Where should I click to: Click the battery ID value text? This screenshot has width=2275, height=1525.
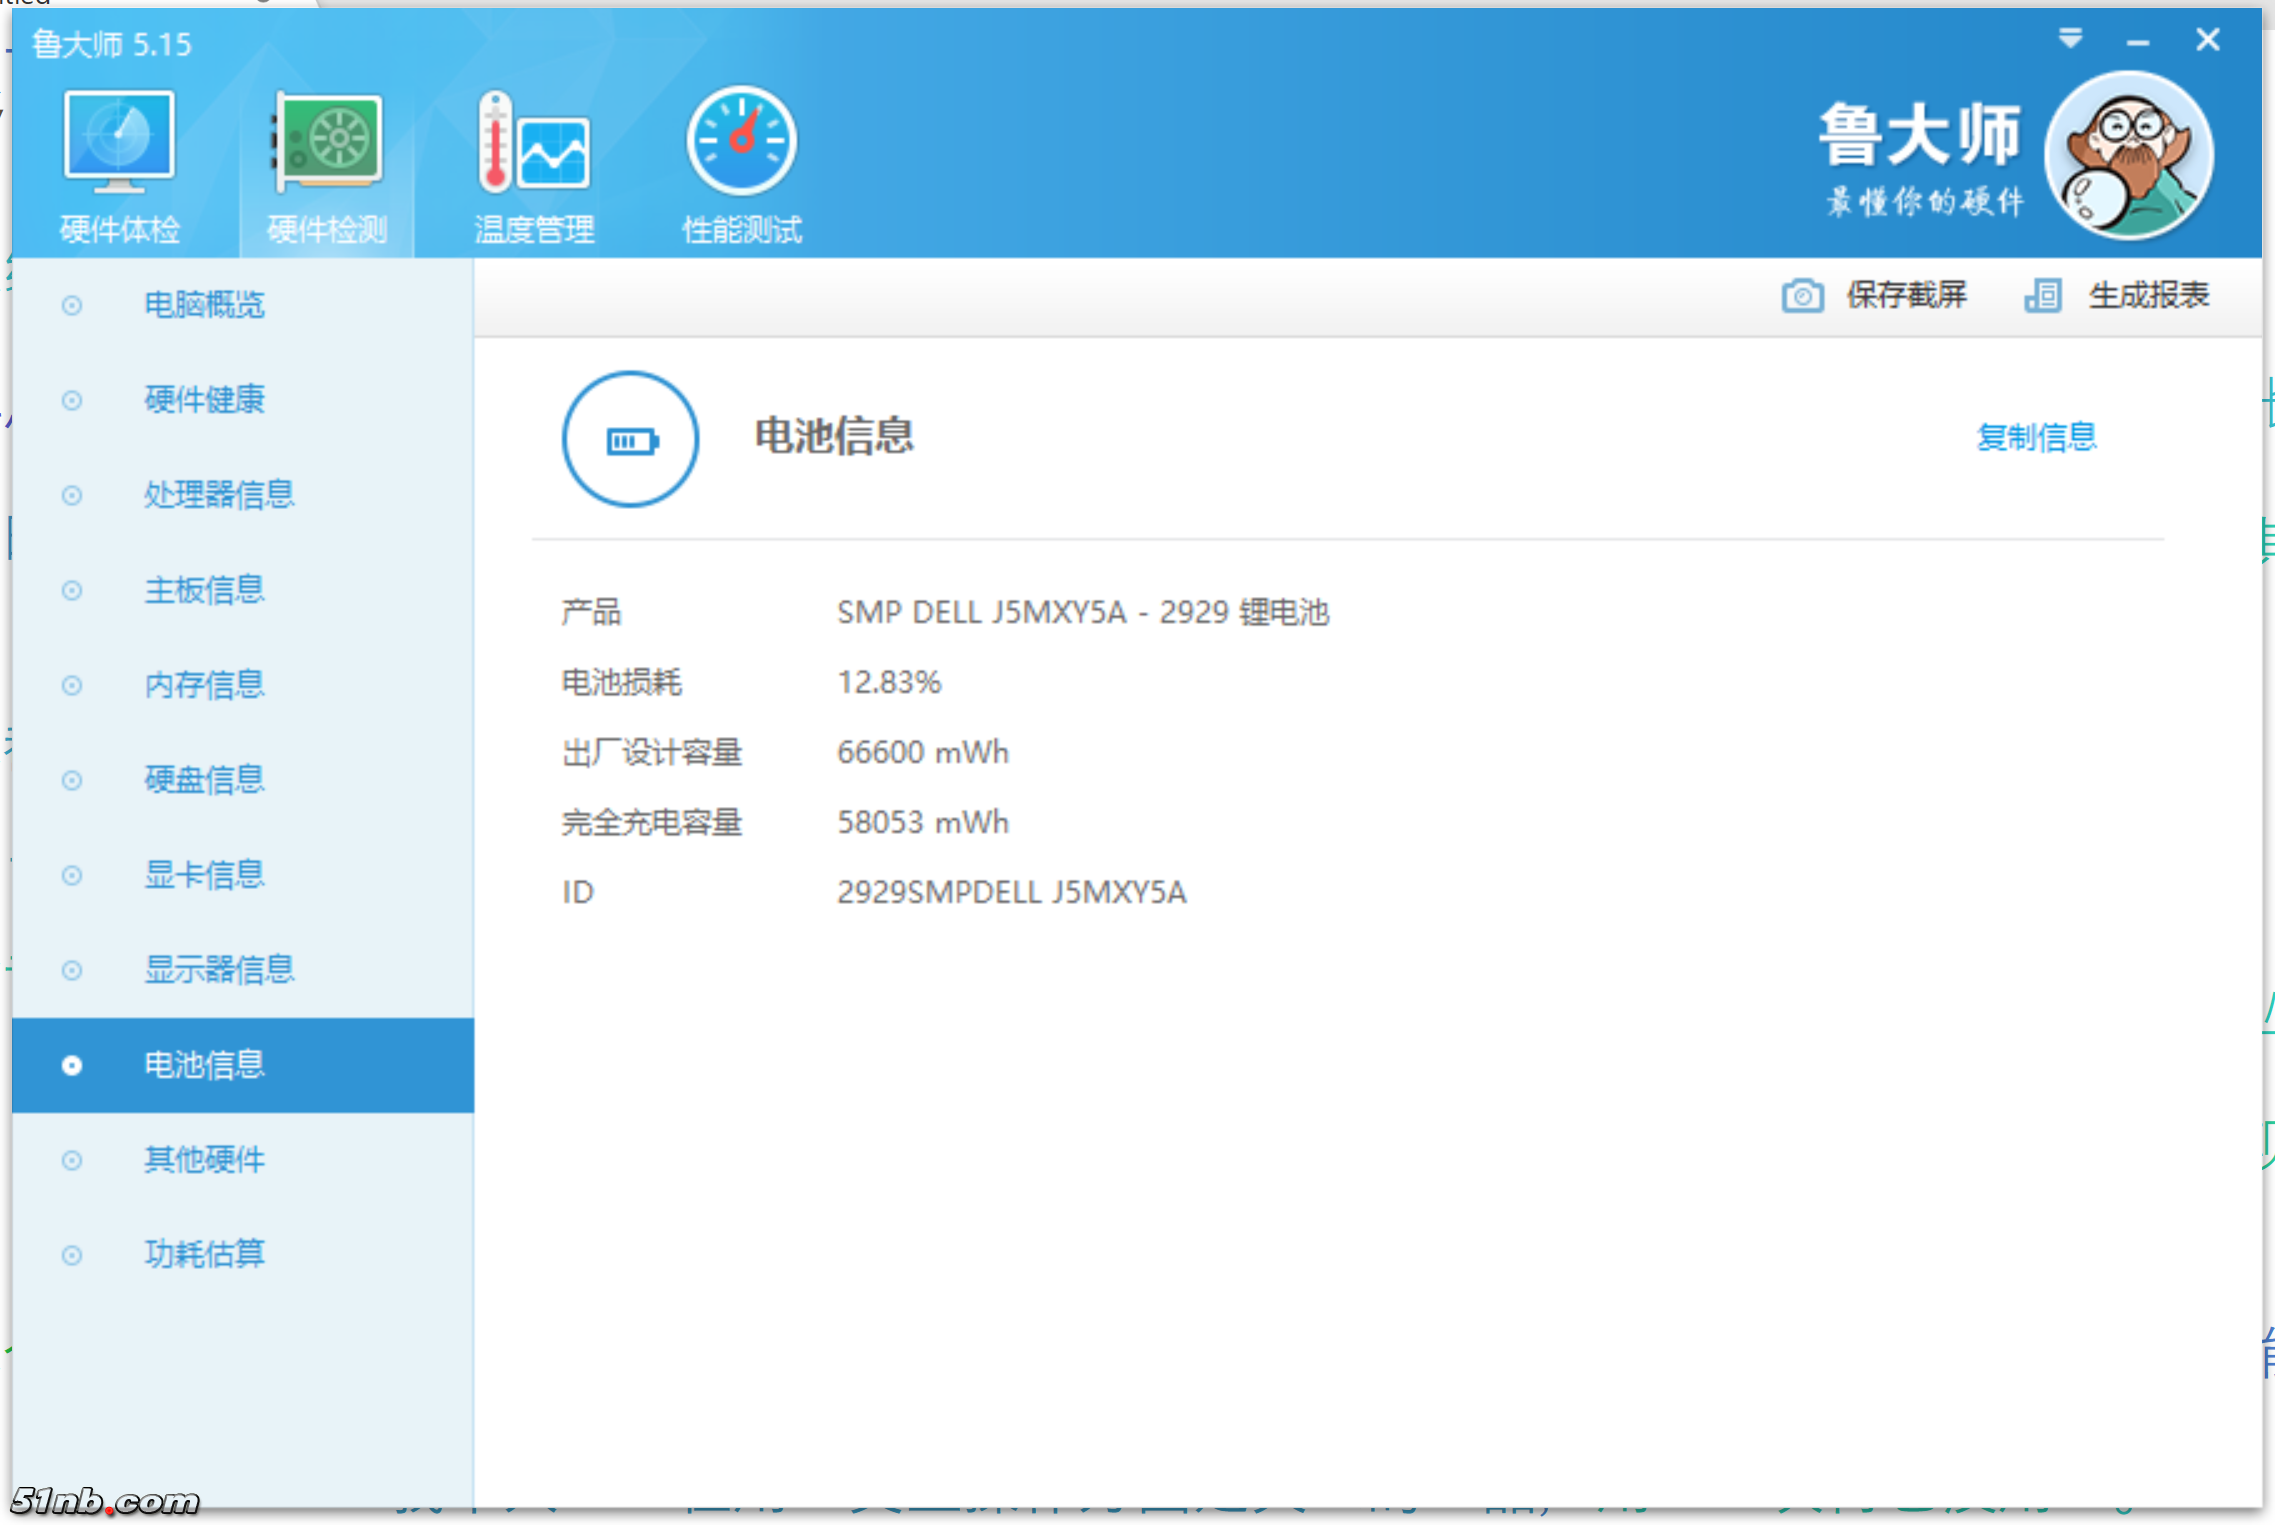coord(1011,892)
